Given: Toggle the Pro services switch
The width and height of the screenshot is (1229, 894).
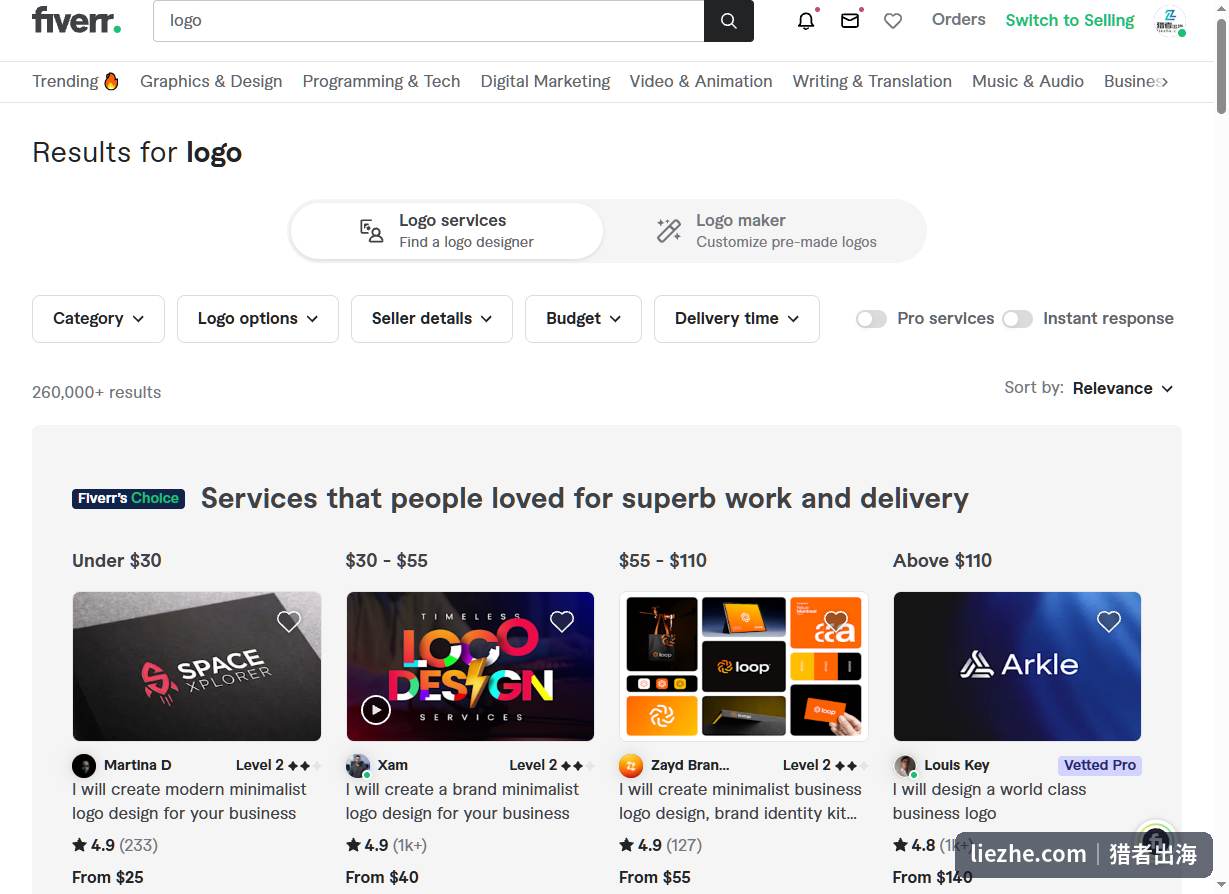Looking at the screenshot, I should pos(871,319).
